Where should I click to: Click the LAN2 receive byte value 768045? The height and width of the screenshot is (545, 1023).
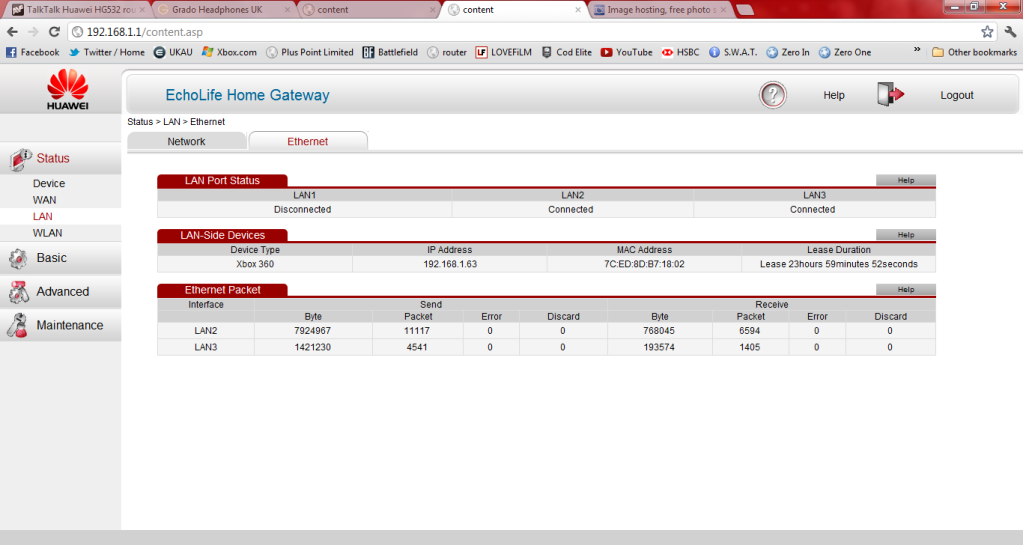[659, 331]
